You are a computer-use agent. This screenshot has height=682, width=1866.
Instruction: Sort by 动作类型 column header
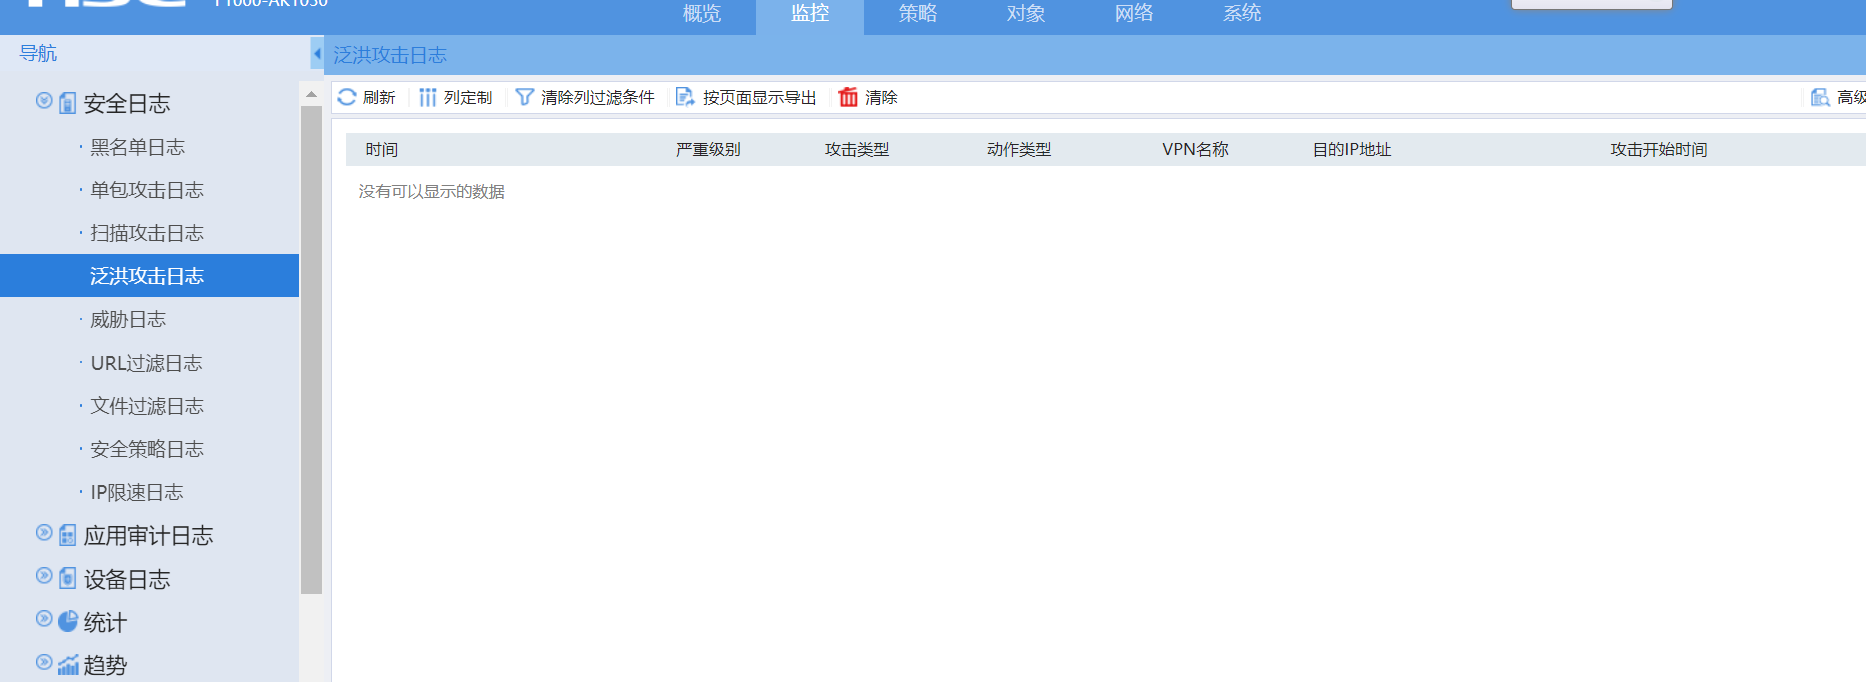click(1019, 149)
